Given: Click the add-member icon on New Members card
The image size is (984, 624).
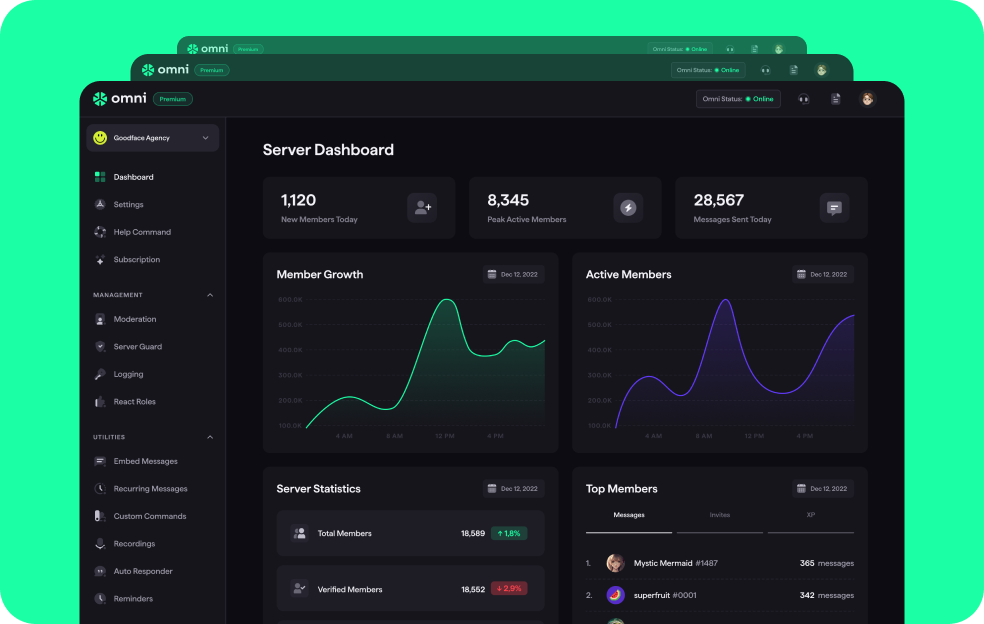Looking at the screenshot, I should [422, 207].
